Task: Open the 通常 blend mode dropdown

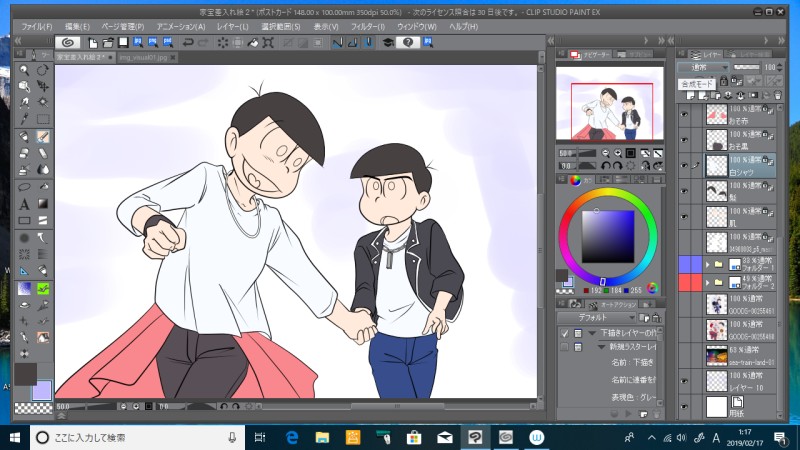Action: click(703, 67)
